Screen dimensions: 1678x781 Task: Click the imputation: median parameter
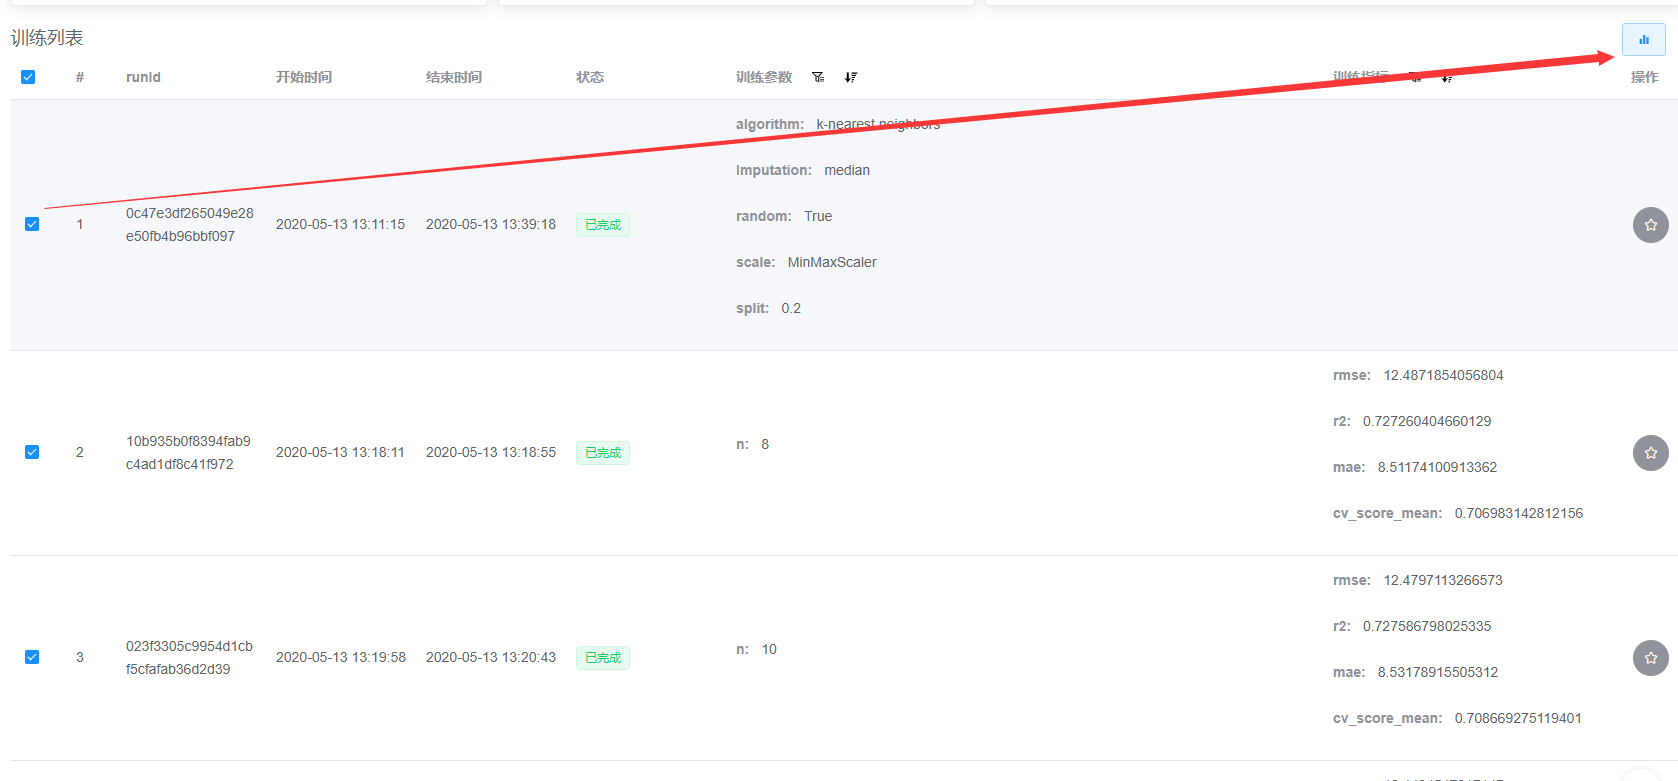tap(803, 170)
